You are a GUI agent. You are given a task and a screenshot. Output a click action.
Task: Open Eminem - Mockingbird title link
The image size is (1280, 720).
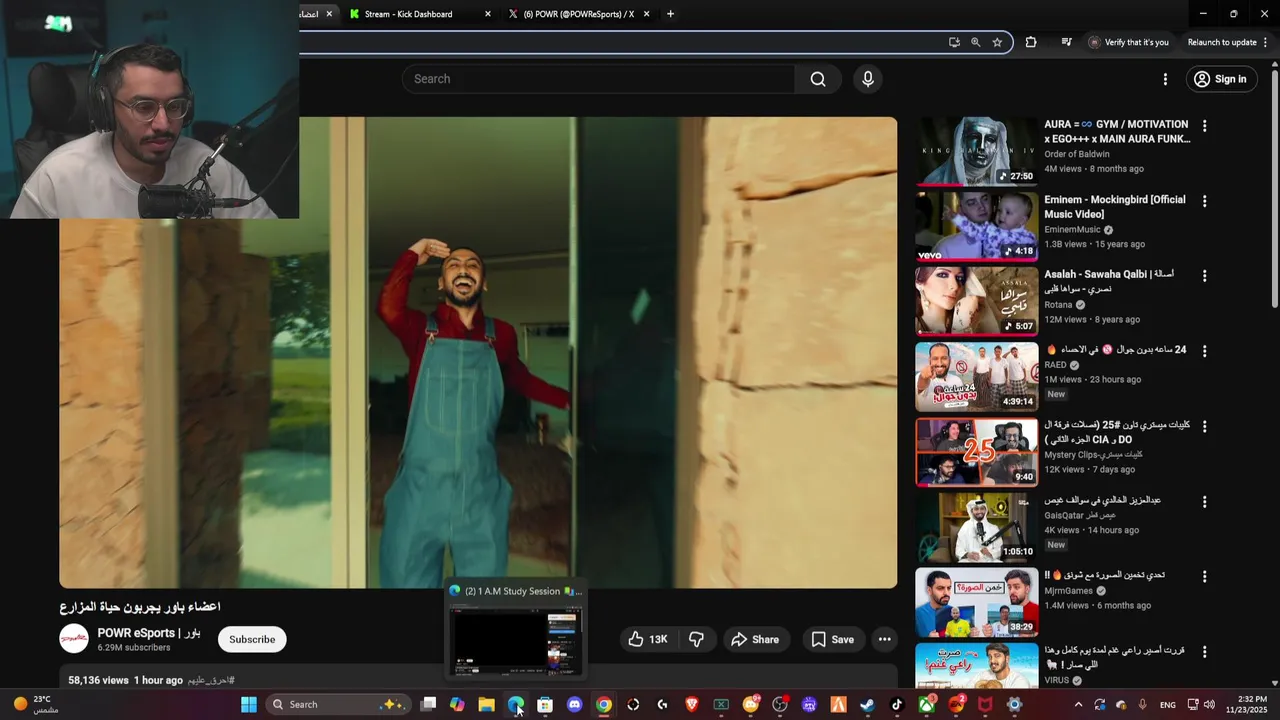click(x=1115, y=207)
